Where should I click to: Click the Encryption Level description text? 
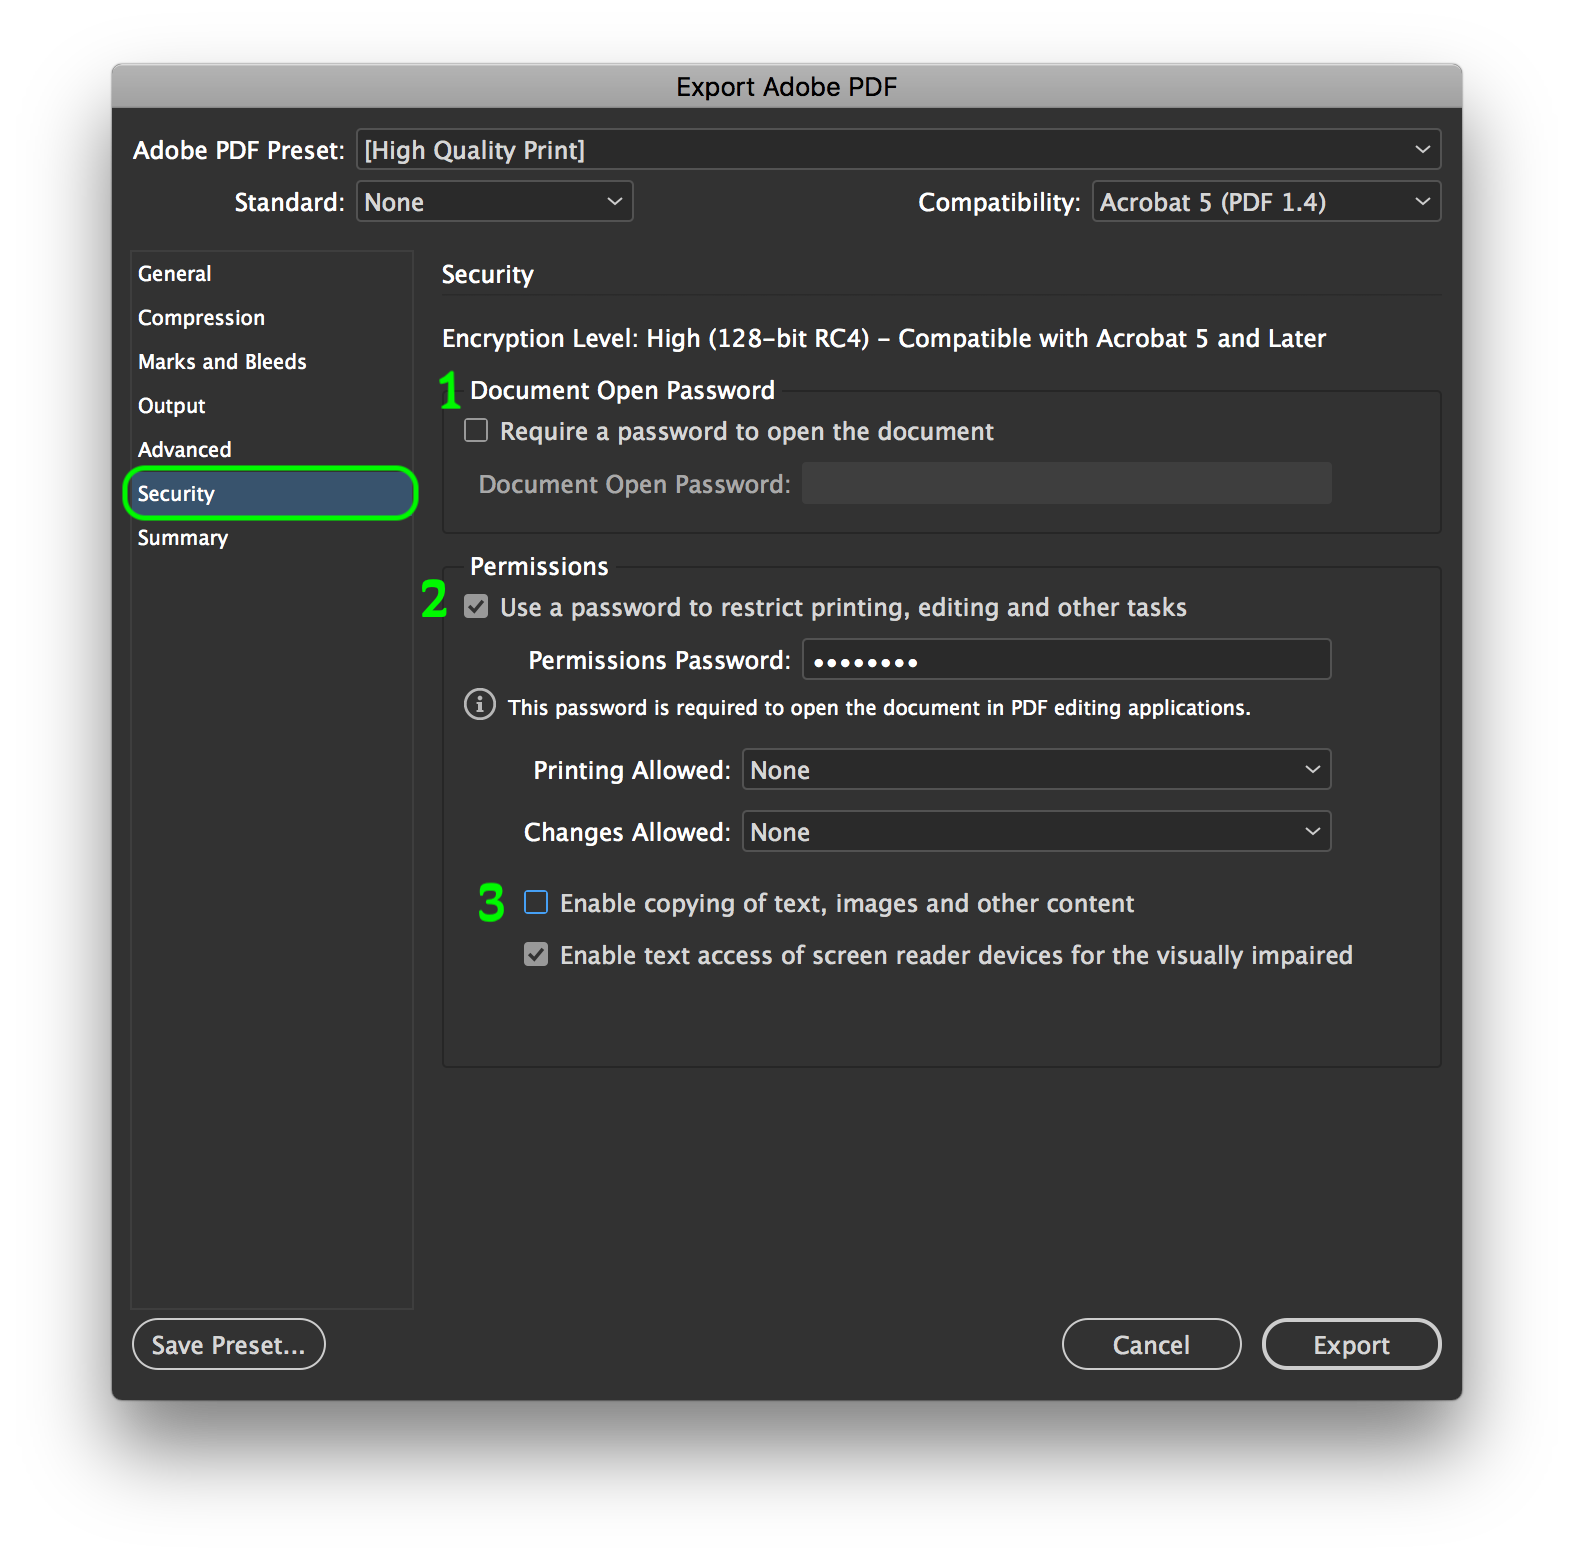(x=884, y=339)
